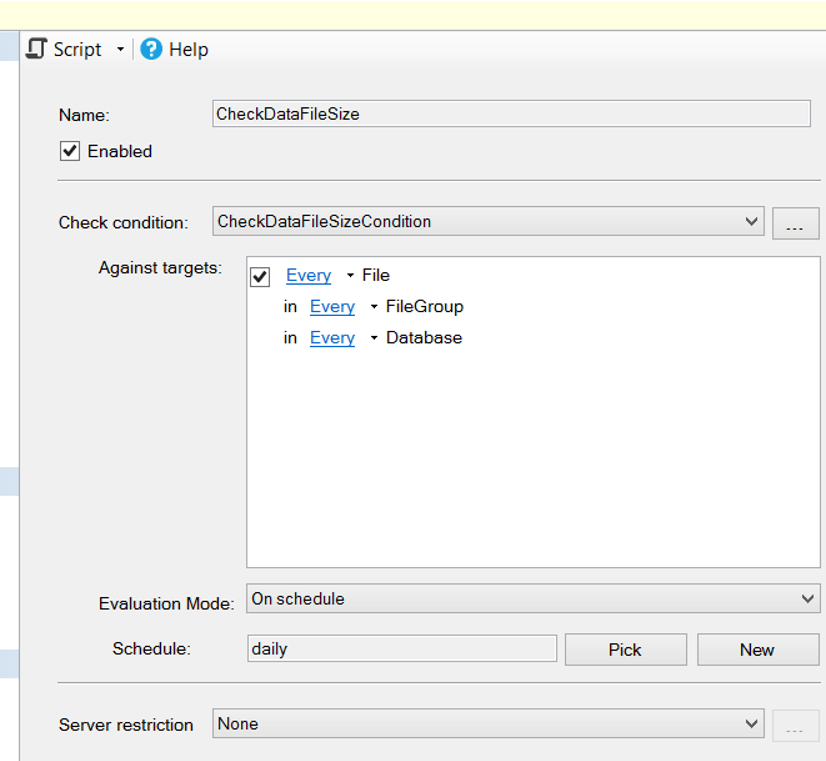Viewport: 826px width, 761px height.
Task: Uncheck the Enabled checkbox
Action: pyautogui.click(x=70, y=151)
